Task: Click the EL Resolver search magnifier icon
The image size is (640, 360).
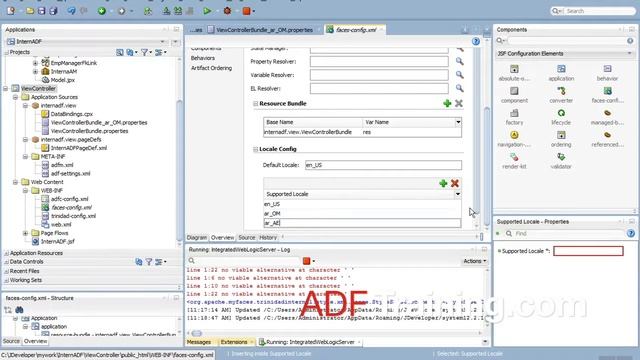Action: tap(460, 88)
